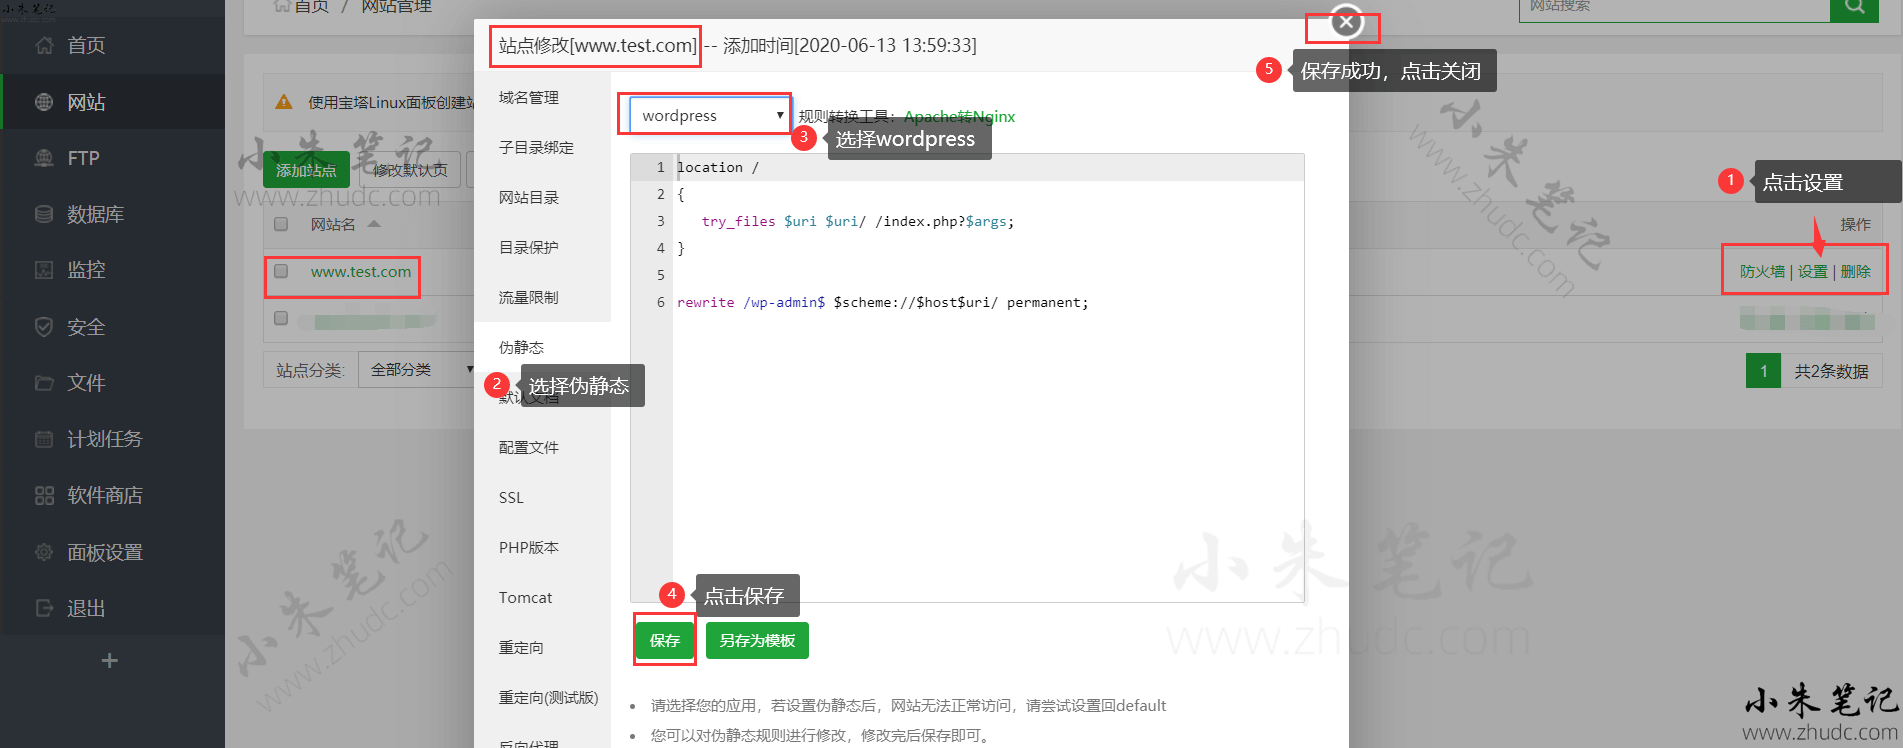Open FTP via its sidebar icon

(x=44, y=158)
